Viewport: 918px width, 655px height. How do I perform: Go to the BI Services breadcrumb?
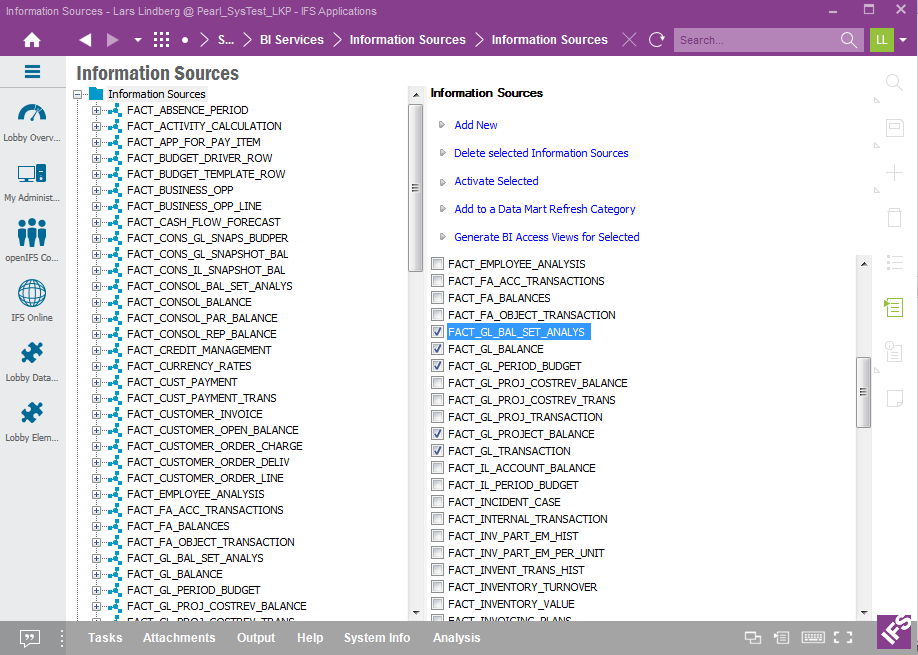pyautogui.click(x=292, y=40)
